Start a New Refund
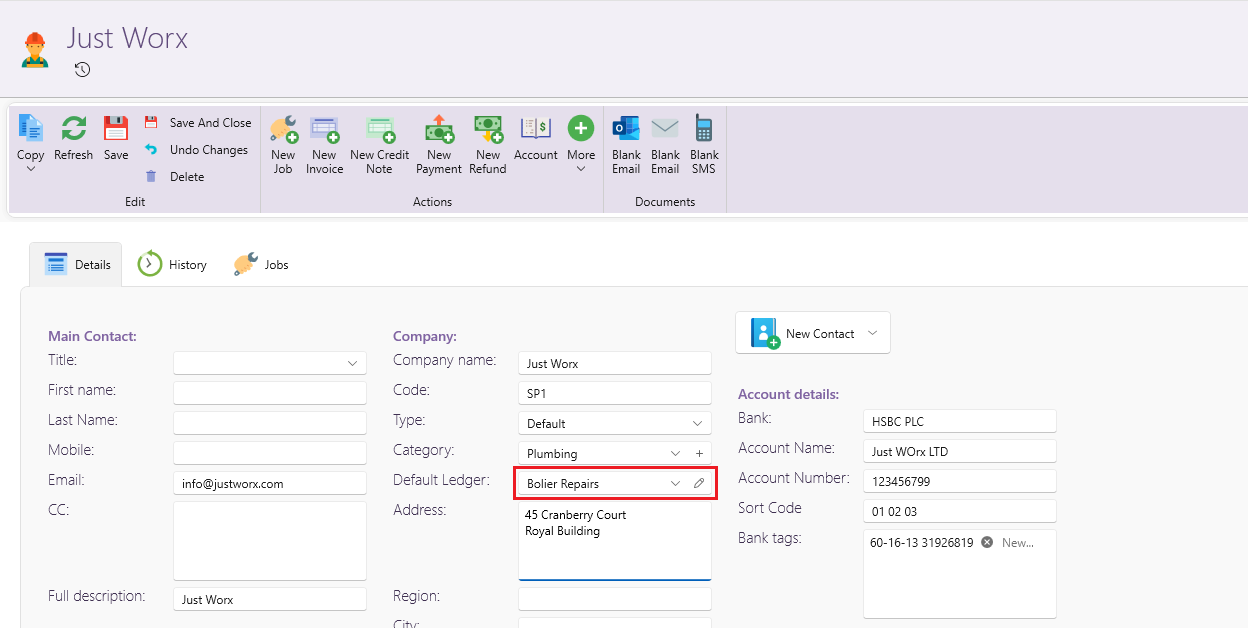This screenshot has height=628, width=1248. 488,130
